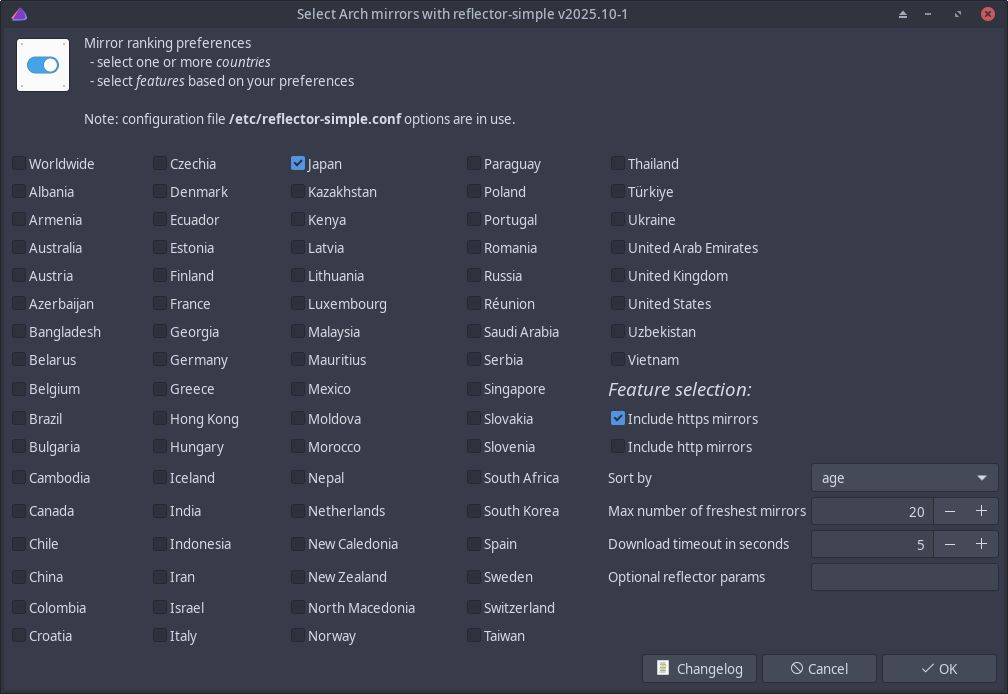Viewport: 1008px width, 694px height.
Task: Click the max freshest mirrors value field
Action: point(872,511)
